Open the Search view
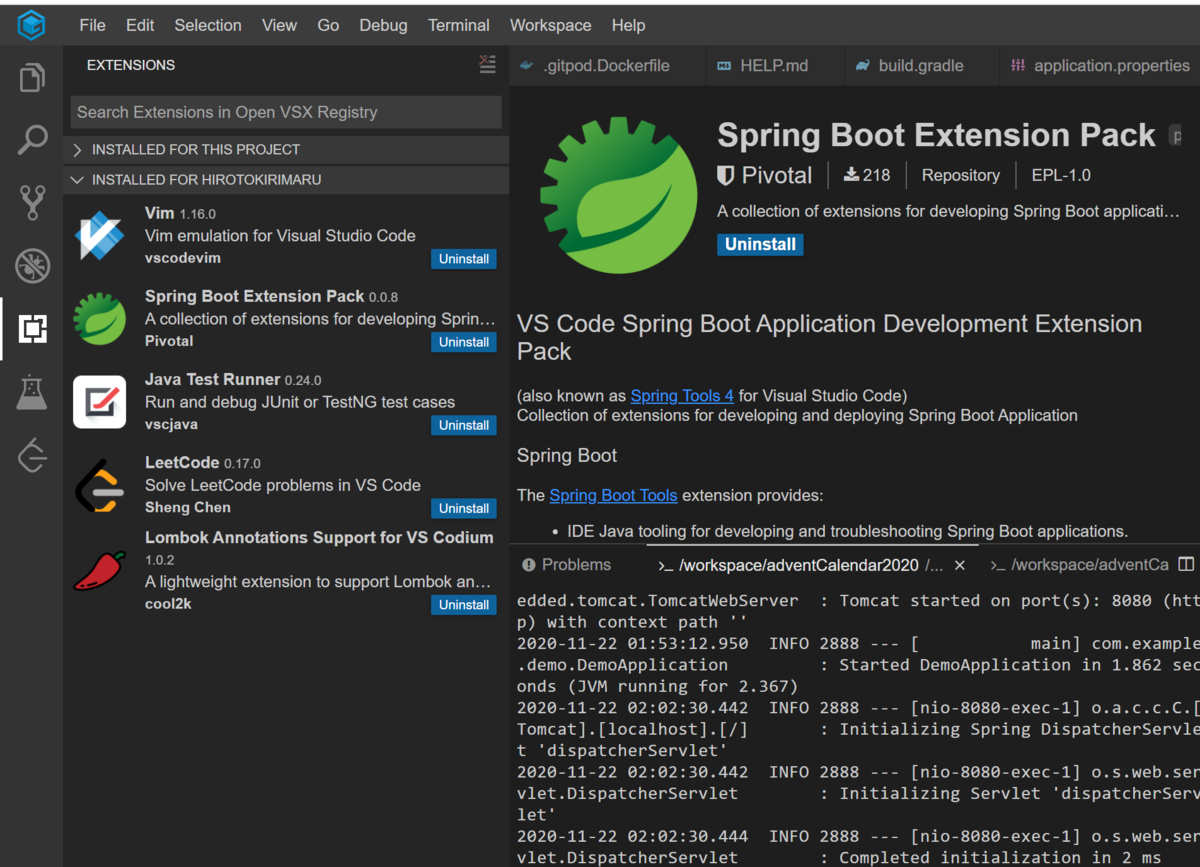 31,139
